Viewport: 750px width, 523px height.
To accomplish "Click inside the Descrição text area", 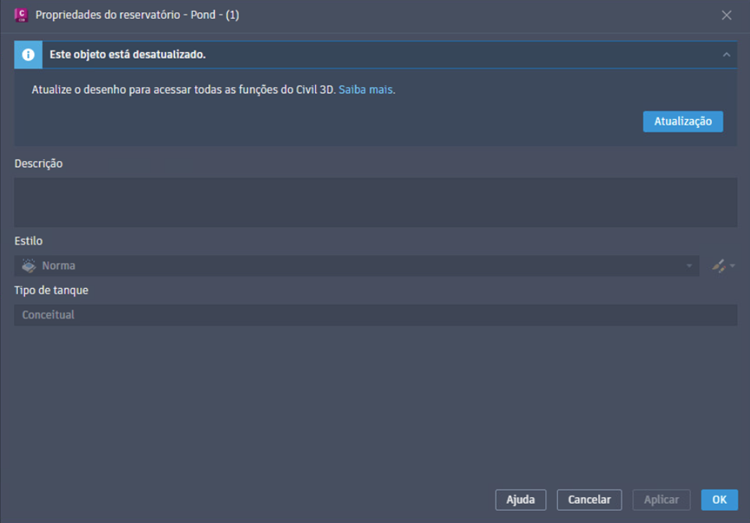I will tap(375, 202).
